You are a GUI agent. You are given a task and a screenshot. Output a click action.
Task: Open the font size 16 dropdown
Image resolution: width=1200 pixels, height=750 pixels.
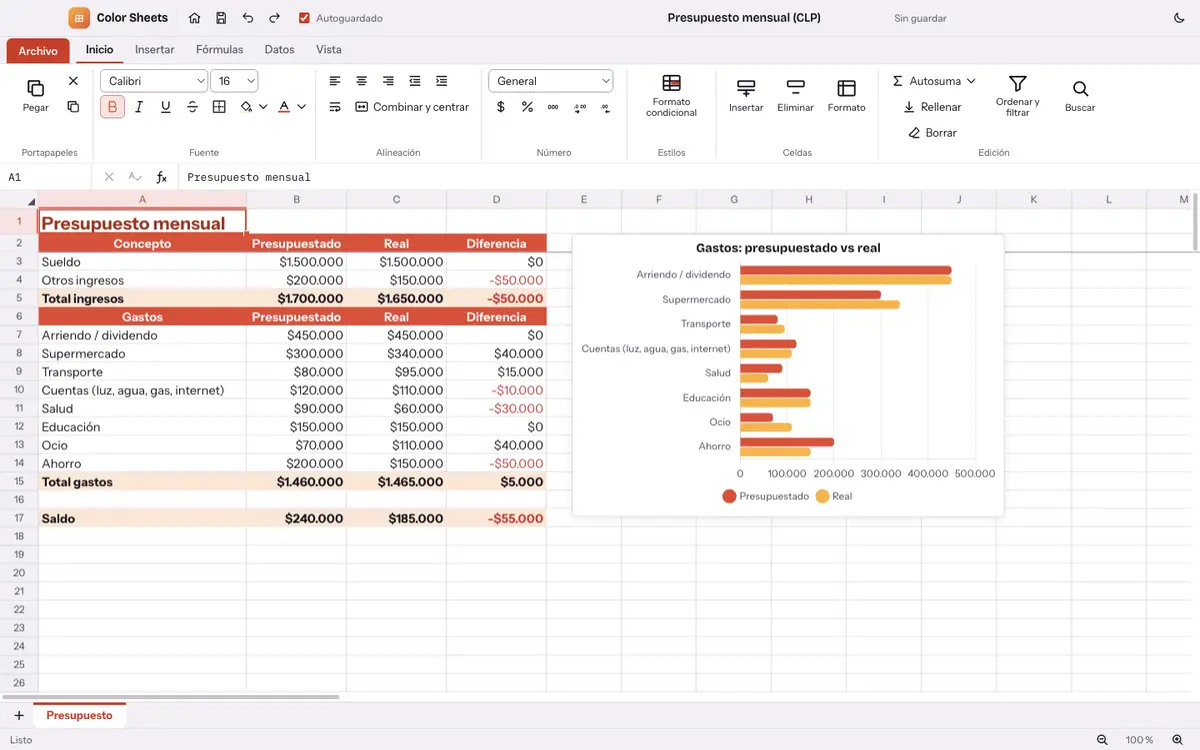[x=234, y=81]
